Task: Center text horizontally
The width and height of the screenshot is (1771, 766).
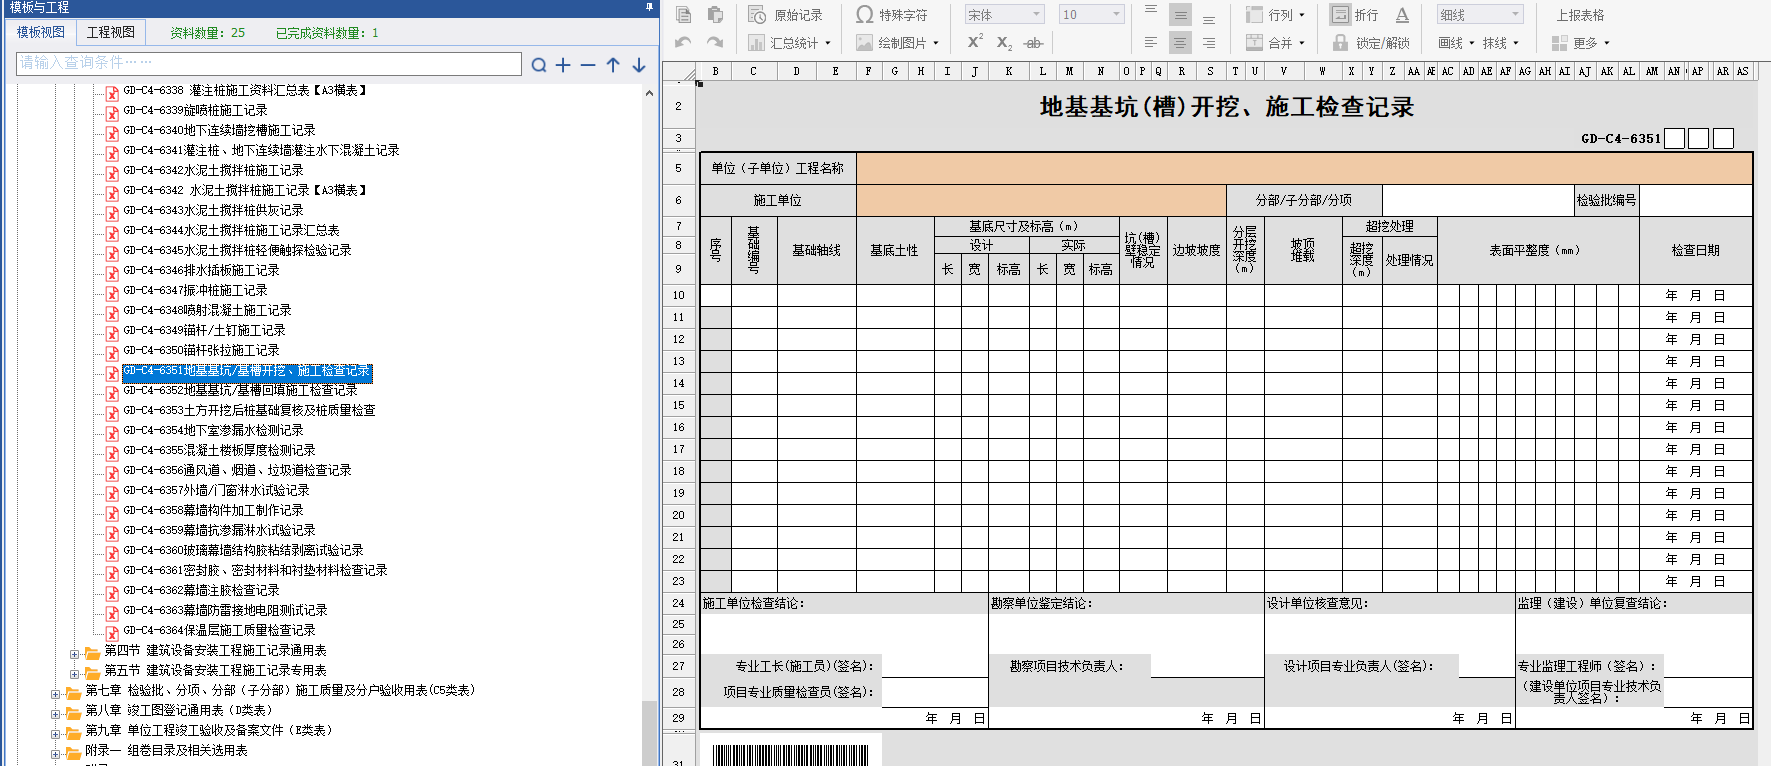Action: pyautogui.click(x=1181, y=43)
